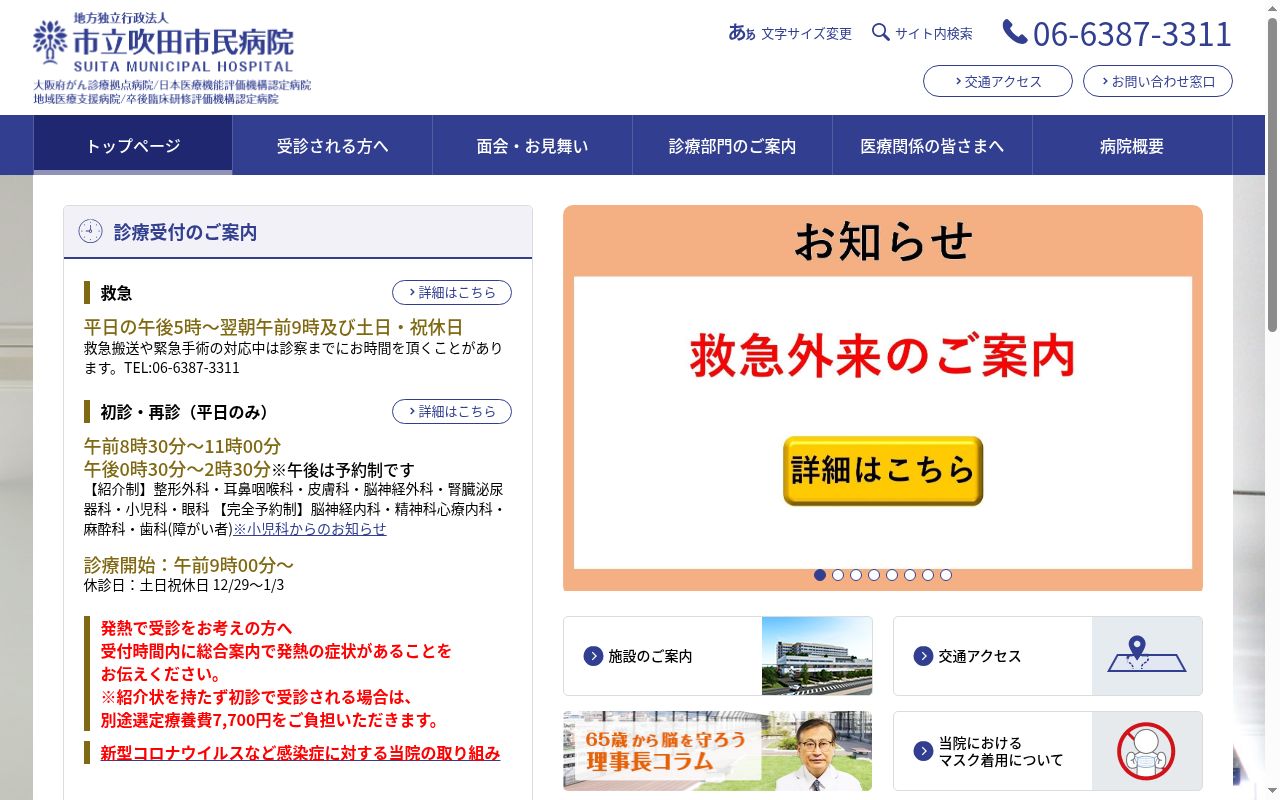
Task: Click the magnifier site search icon
Action: click(x=881, y=32)
